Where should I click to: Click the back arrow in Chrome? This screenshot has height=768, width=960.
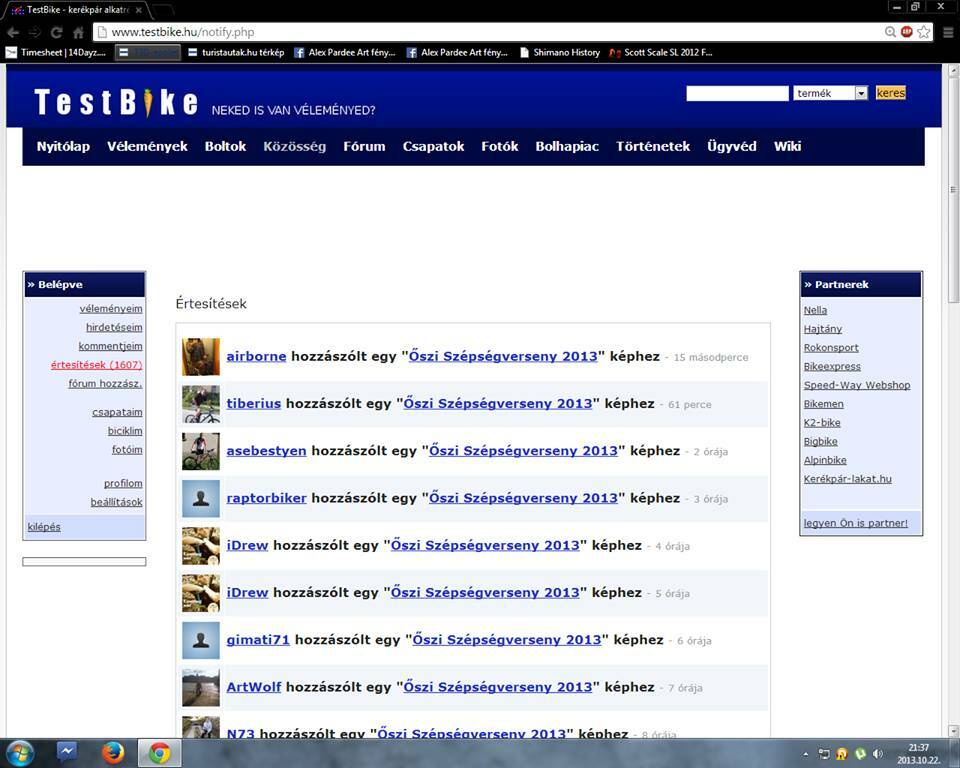pyautogui.click(x=13, y=32)
